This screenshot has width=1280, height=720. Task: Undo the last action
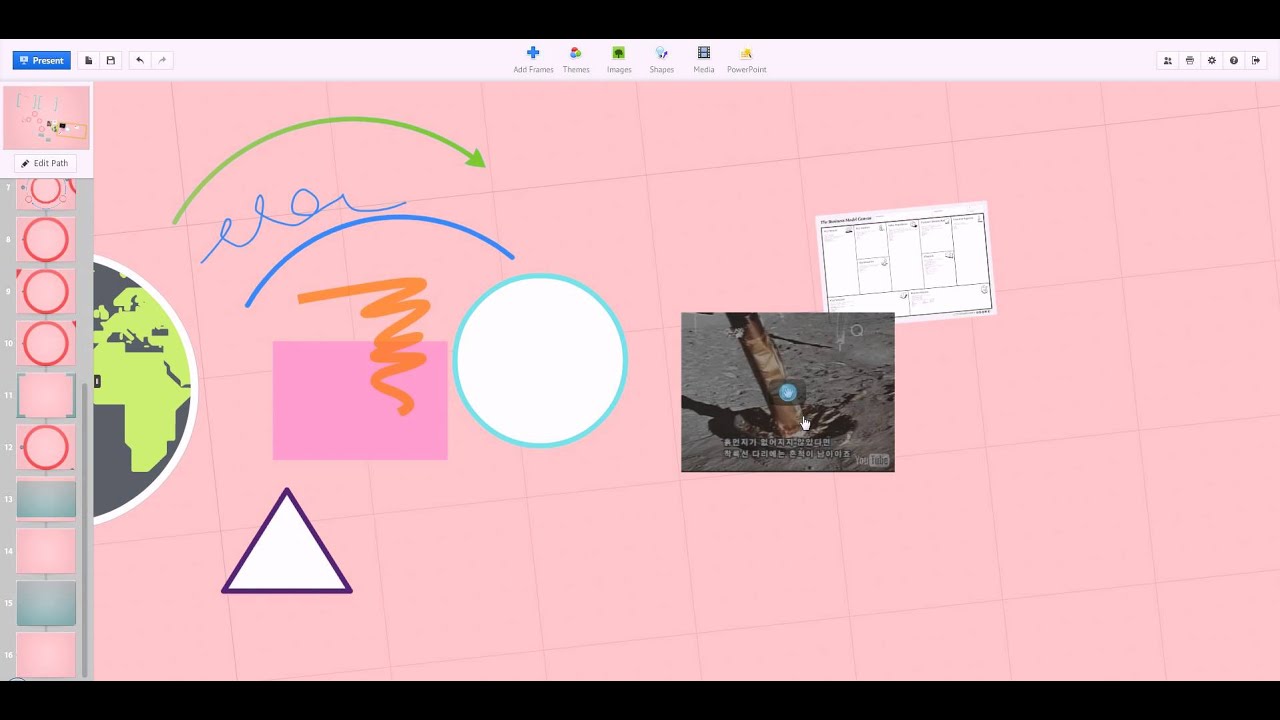(x=139, y=60)
